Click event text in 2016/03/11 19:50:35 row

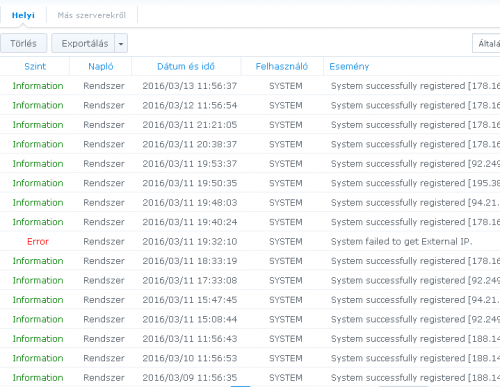coord(415,183)
